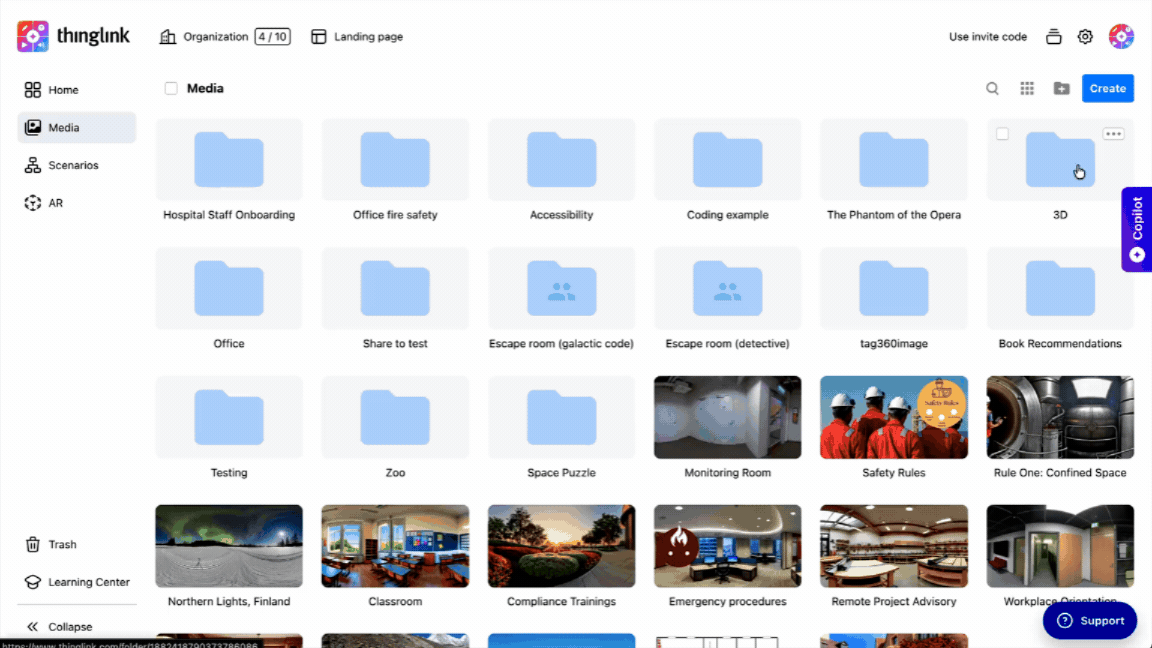Toggle the select-all Media checkbox
The width and height of the screenshot is (1152, 648).
171,88
